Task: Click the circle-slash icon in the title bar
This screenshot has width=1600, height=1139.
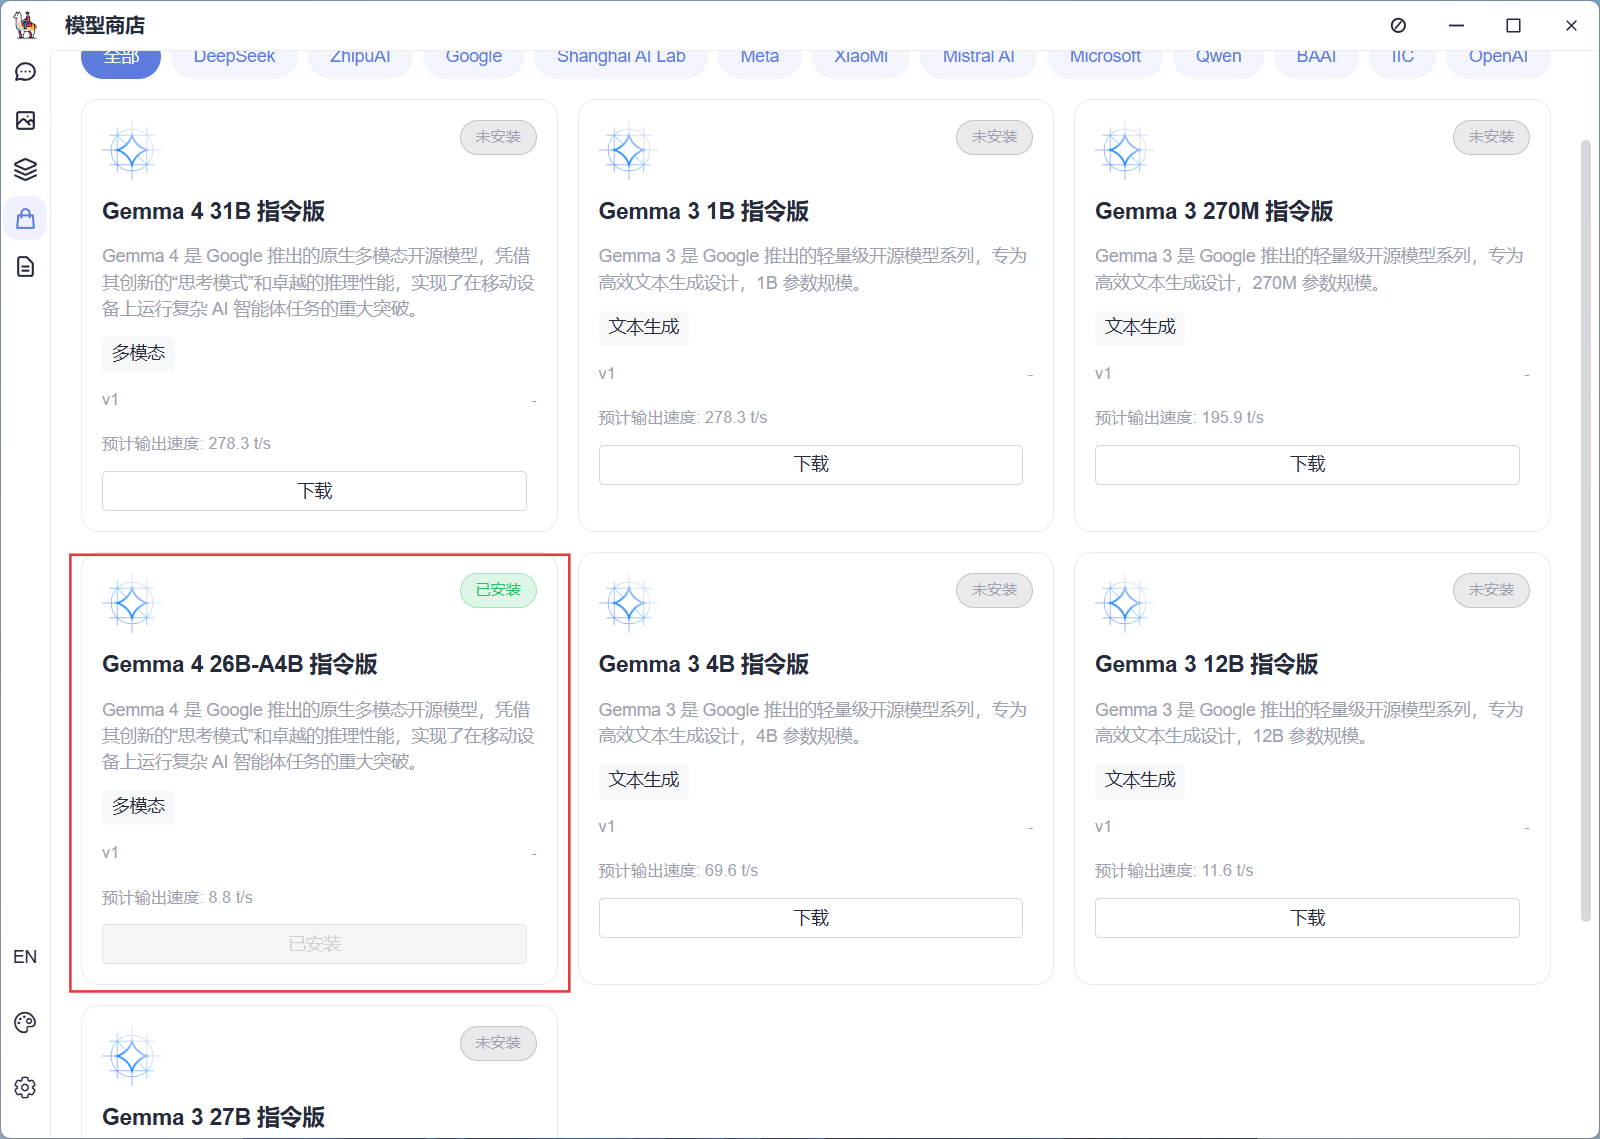Action: click(1398, 25)
